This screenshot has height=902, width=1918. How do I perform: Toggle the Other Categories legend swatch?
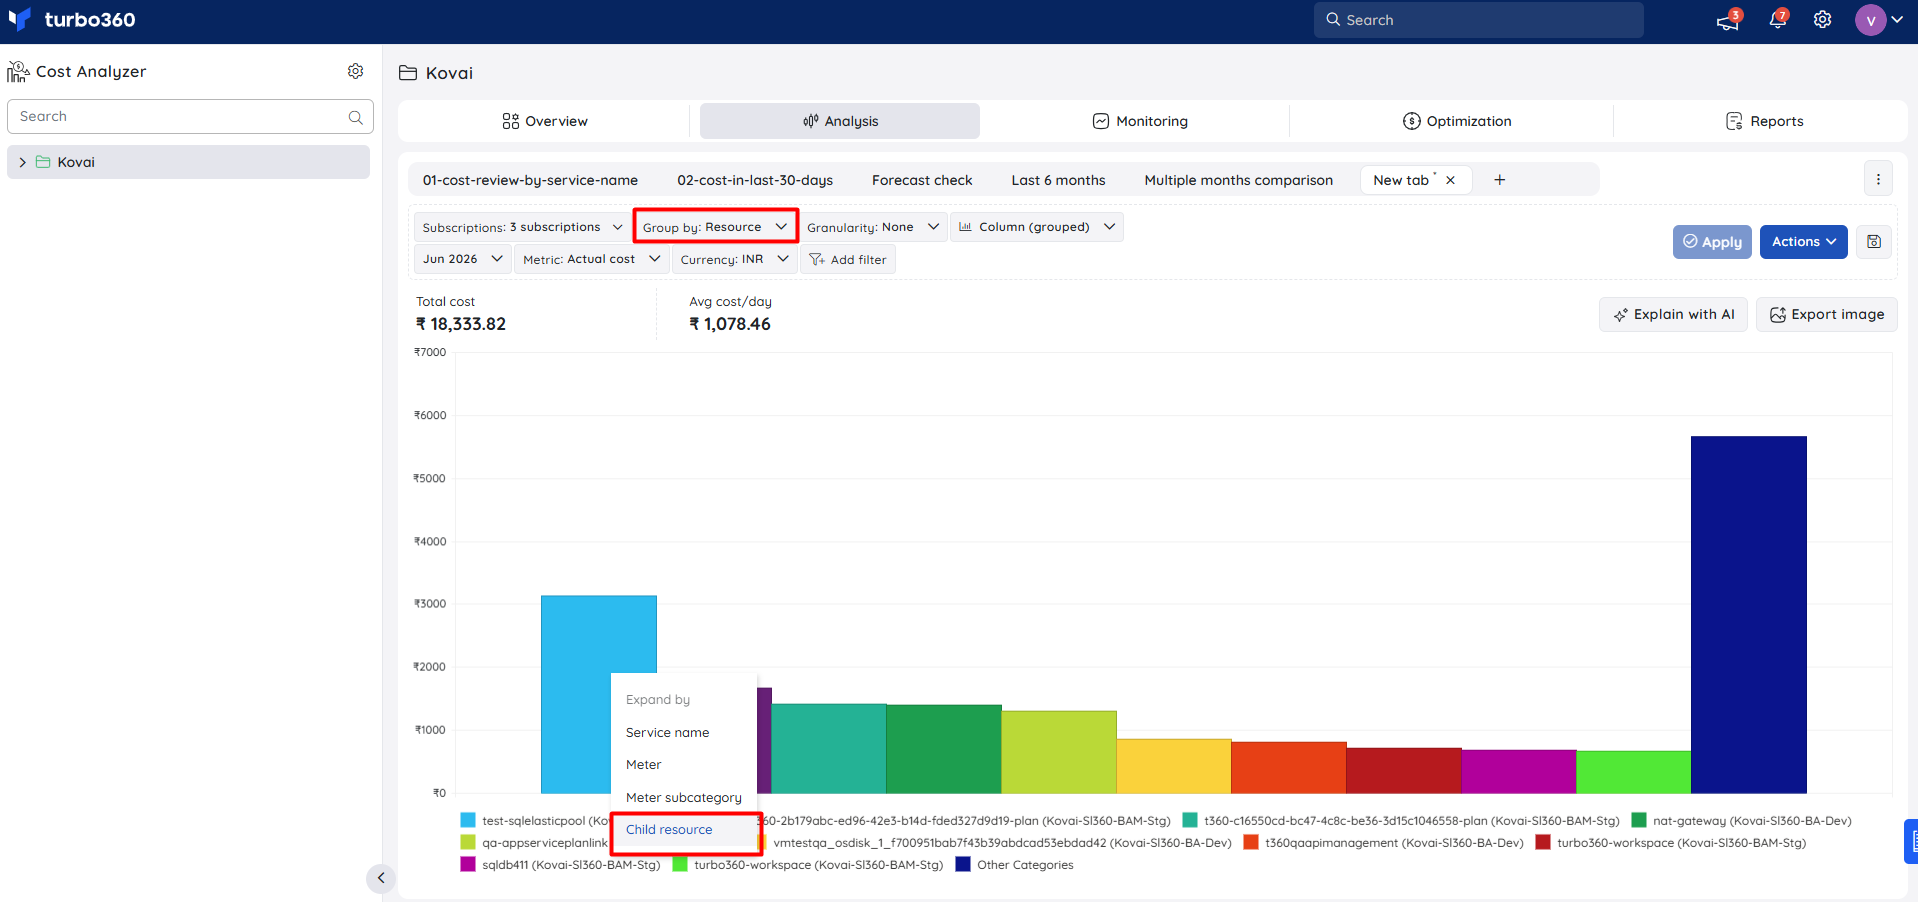[963, 865]
